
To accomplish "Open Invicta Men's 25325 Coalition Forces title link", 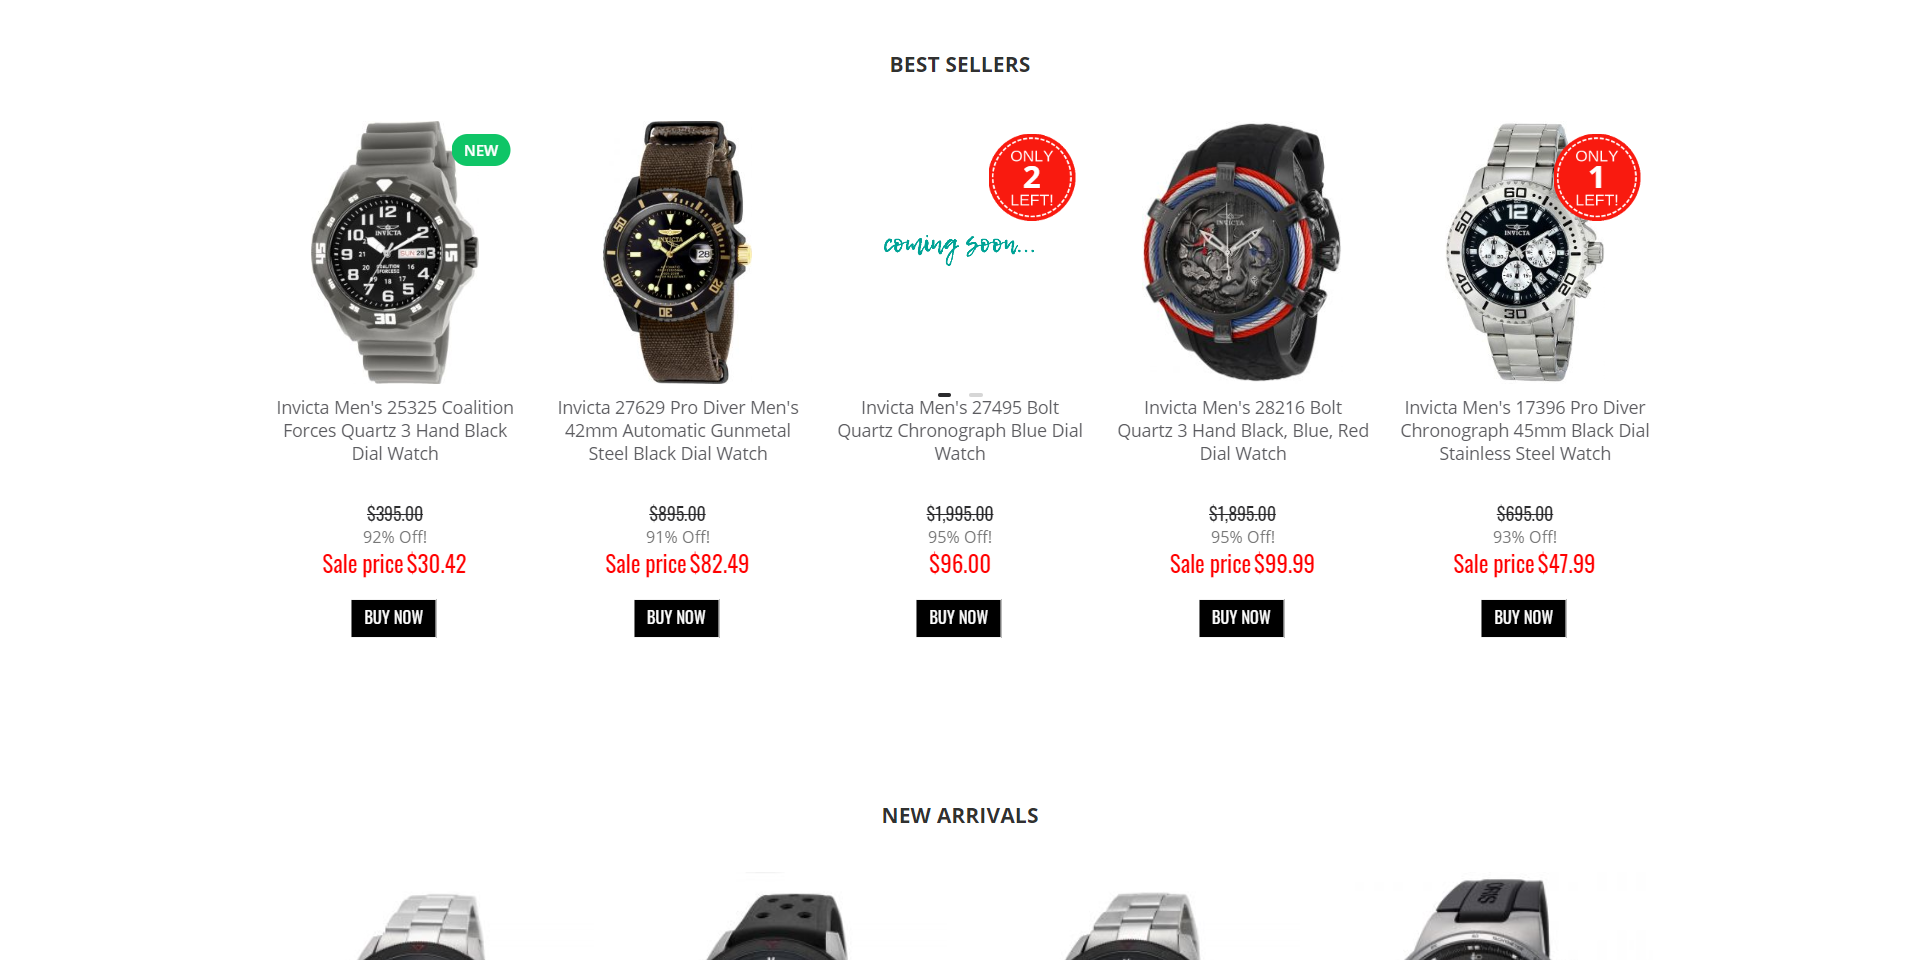I will click(x=395, y=431).
